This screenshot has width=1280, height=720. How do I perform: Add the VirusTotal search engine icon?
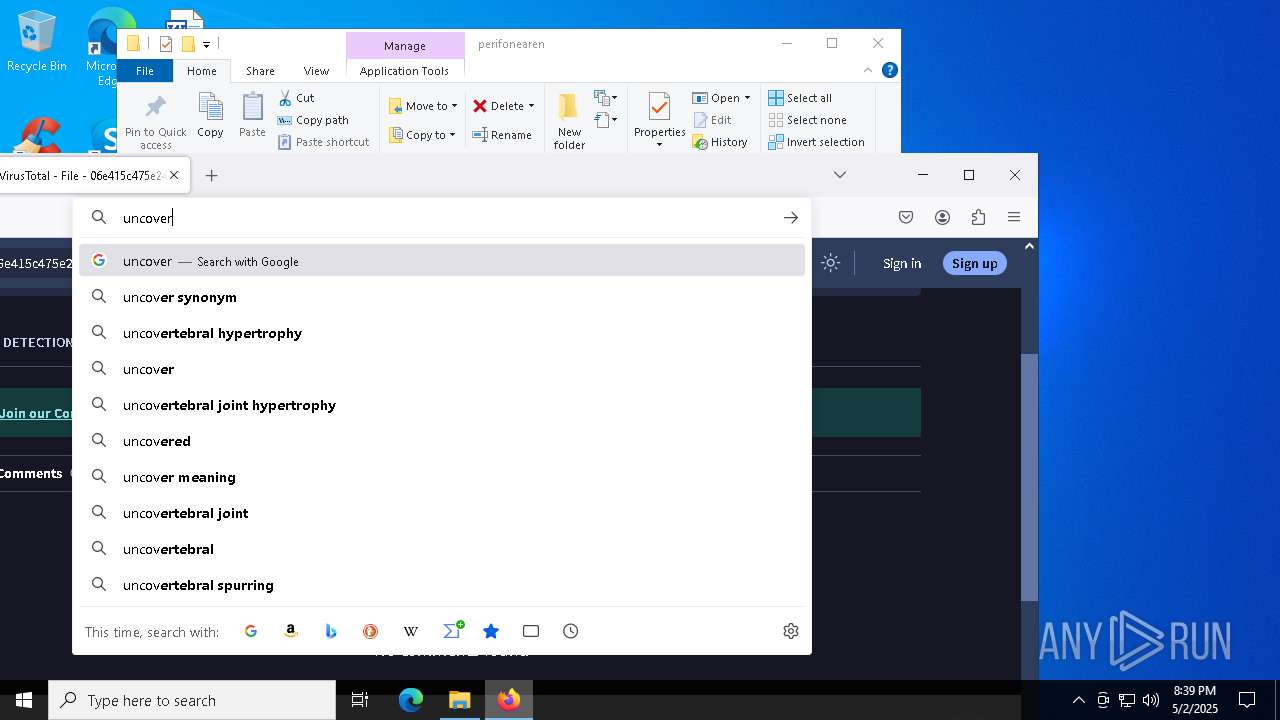[452, 630]
